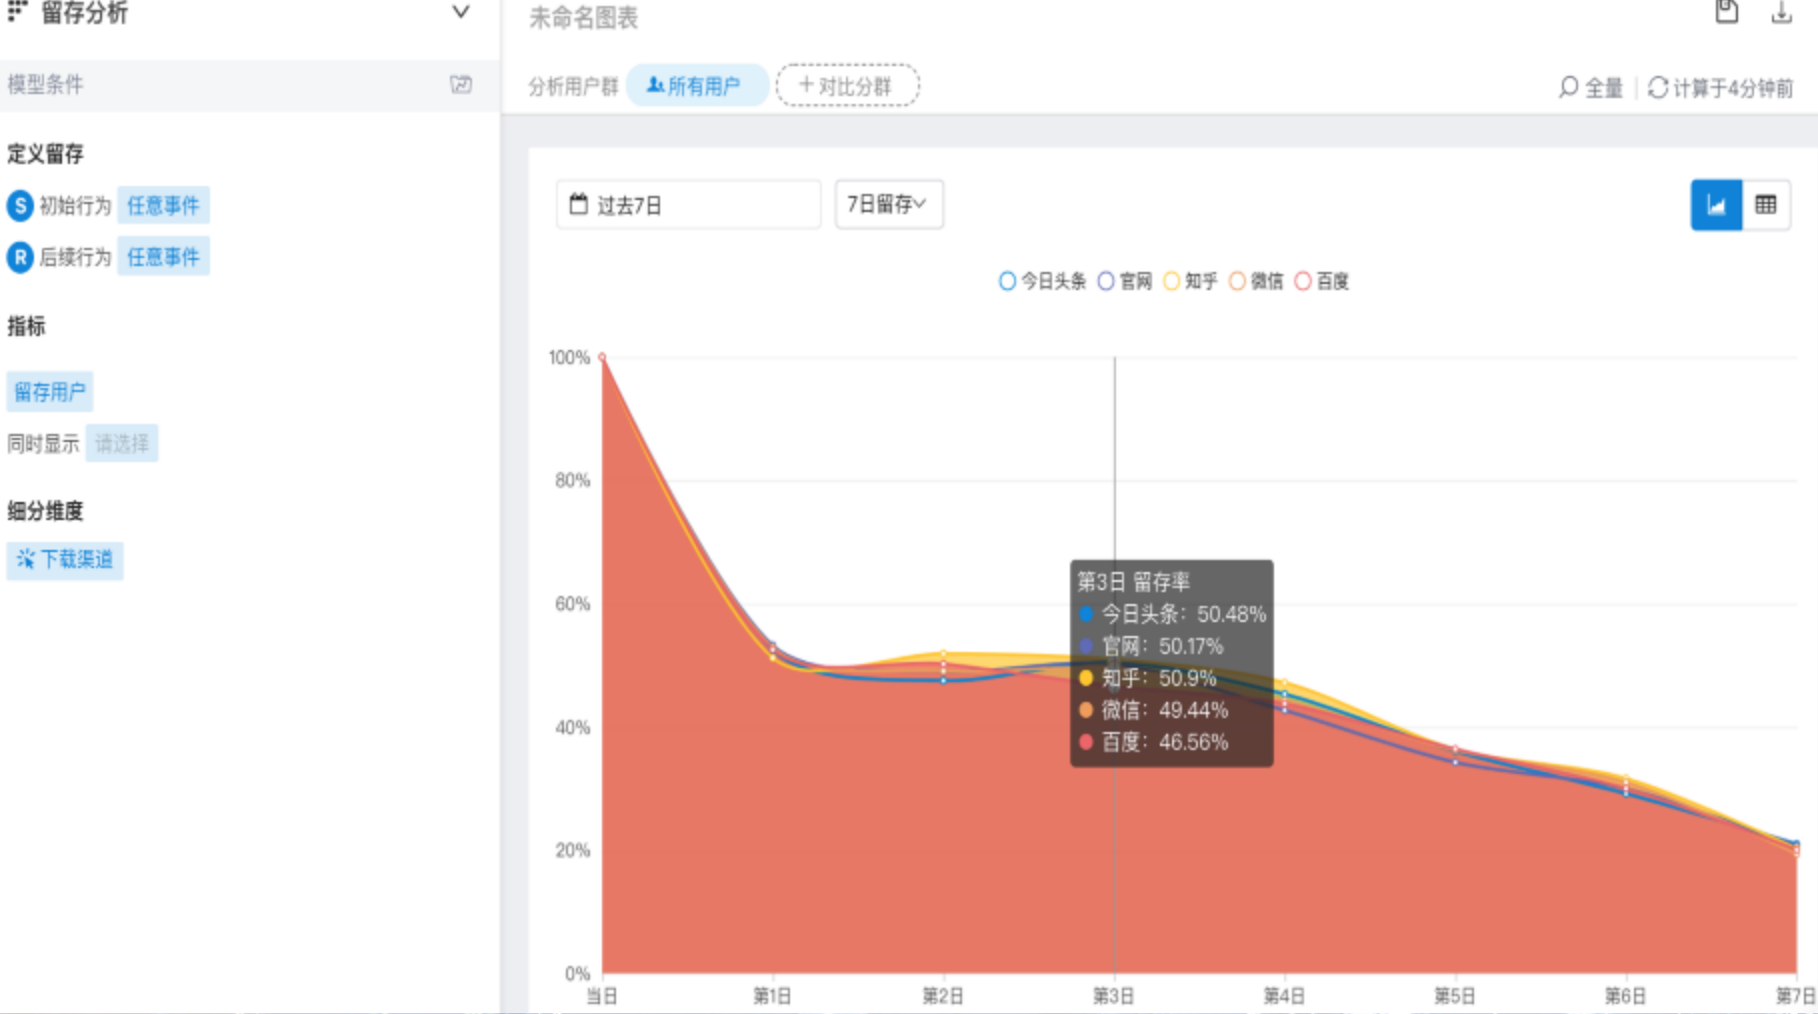Switch to the area chart view icon
Viewport: 1818px width, 1014px height.
[1716, 205]
